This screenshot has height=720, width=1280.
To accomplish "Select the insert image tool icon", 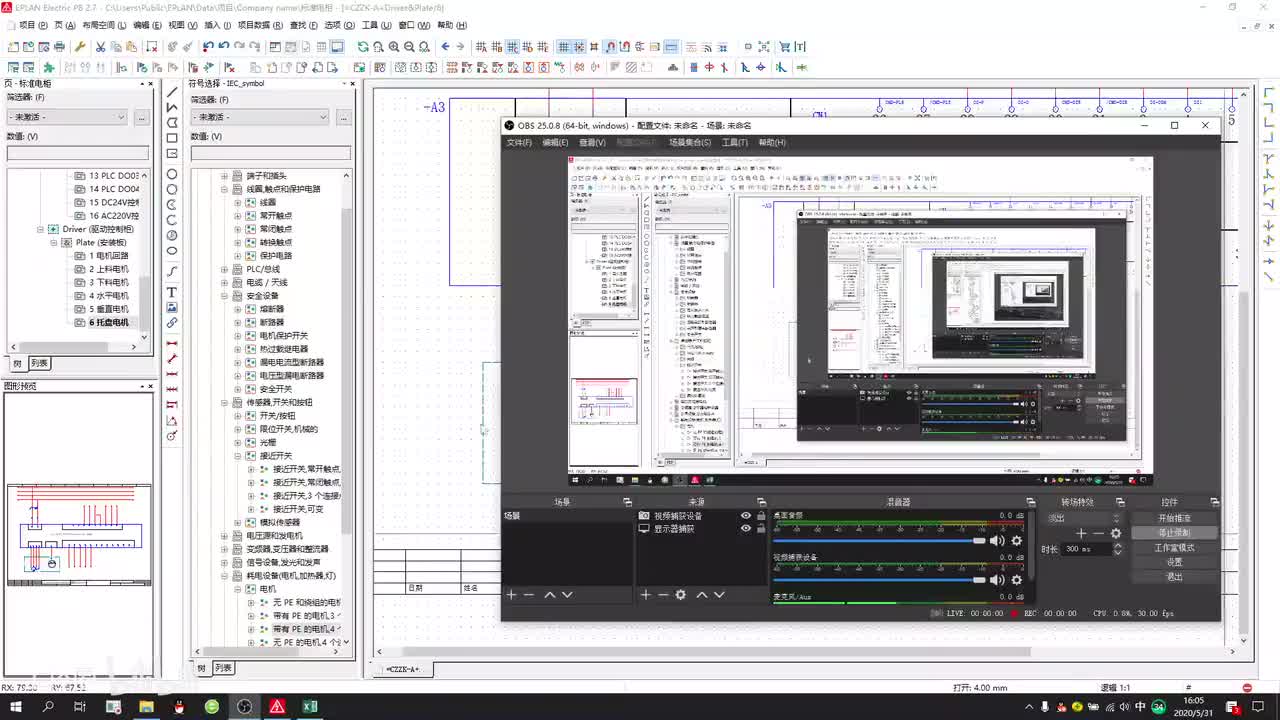I will pyautogui.click(x=172, y=308).
